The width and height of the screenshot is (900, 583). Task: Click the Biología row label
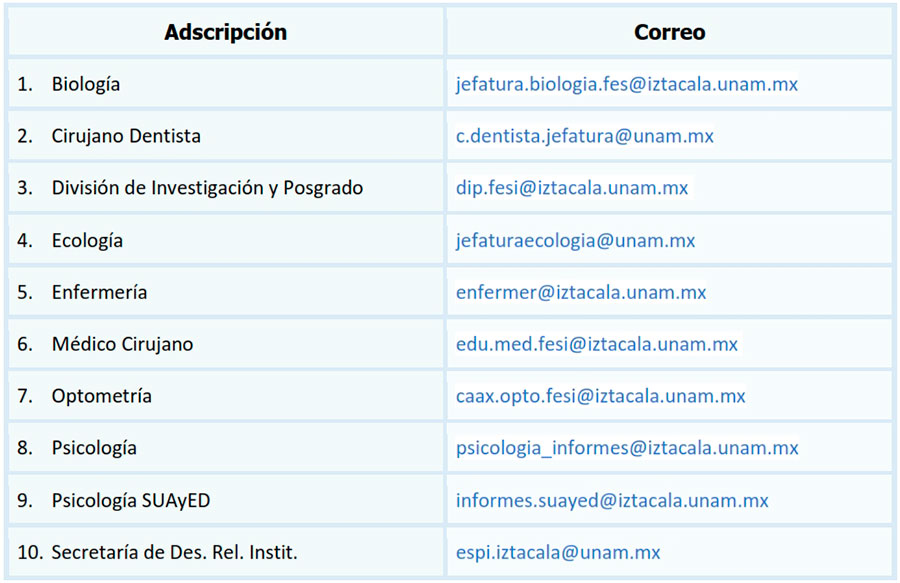coord(86,84)
